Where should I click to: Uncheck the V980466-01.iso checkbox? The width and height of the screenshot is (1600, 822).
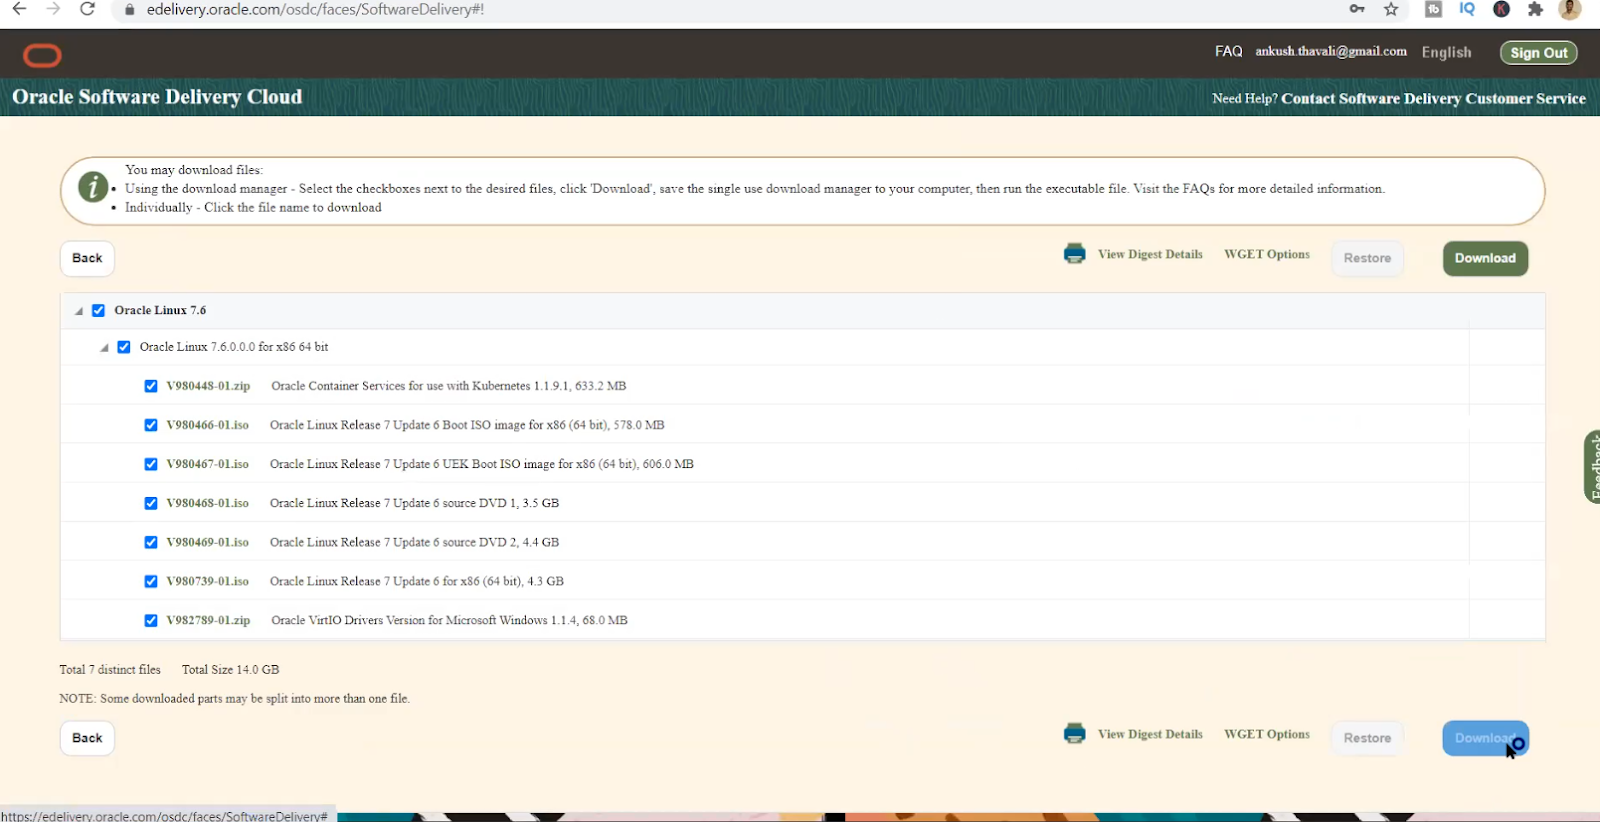click(151, 425)
